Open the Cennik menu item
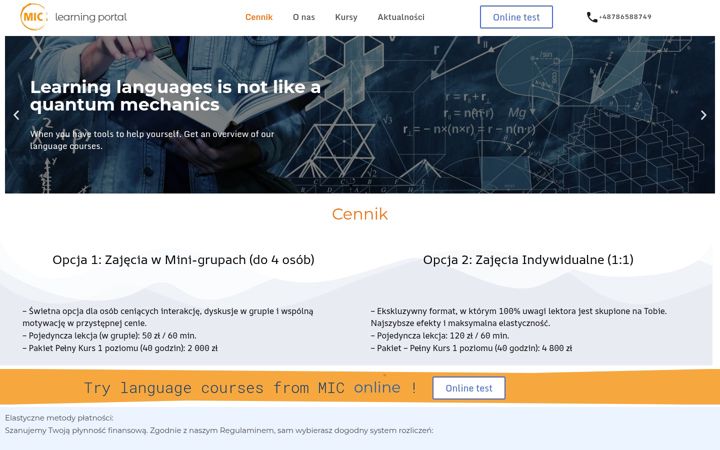The height and width of the screenshot is (450, 720). 259,17
